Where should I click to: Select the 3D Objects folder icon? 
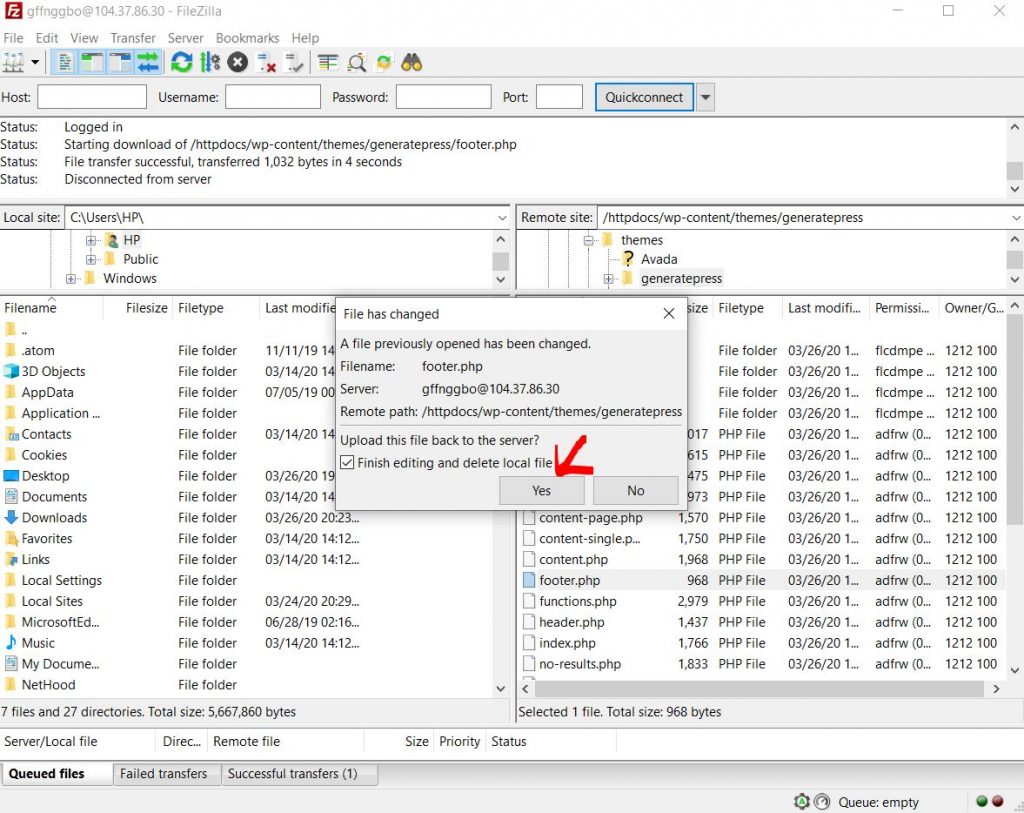10,371
